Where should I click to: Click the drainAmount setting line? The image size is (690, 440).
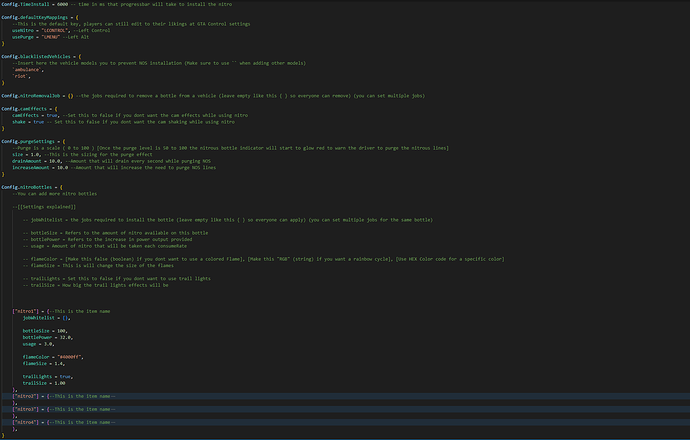[x=111, y=161]
